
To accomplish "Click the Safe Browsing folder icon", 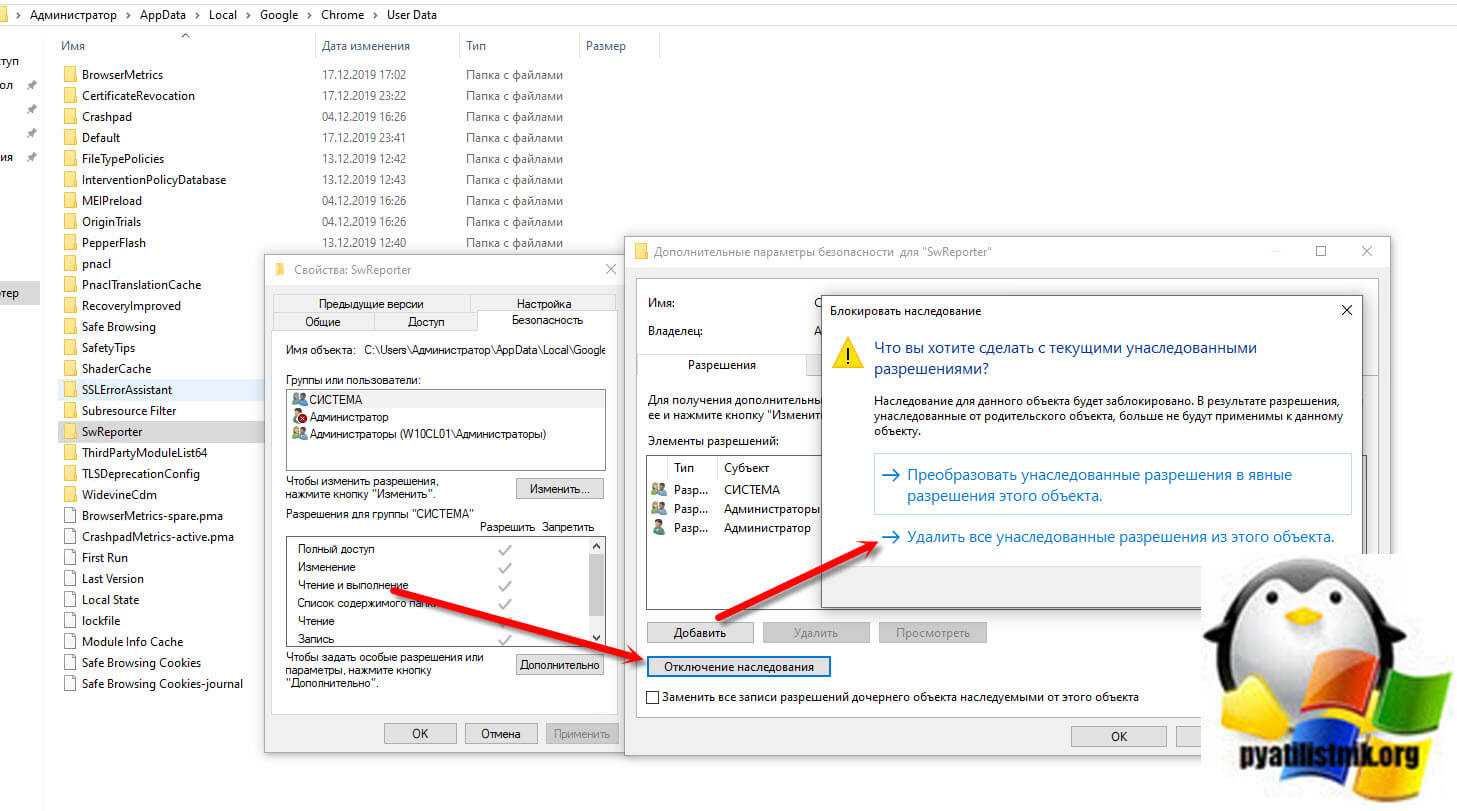I will (x=69, y=327).
